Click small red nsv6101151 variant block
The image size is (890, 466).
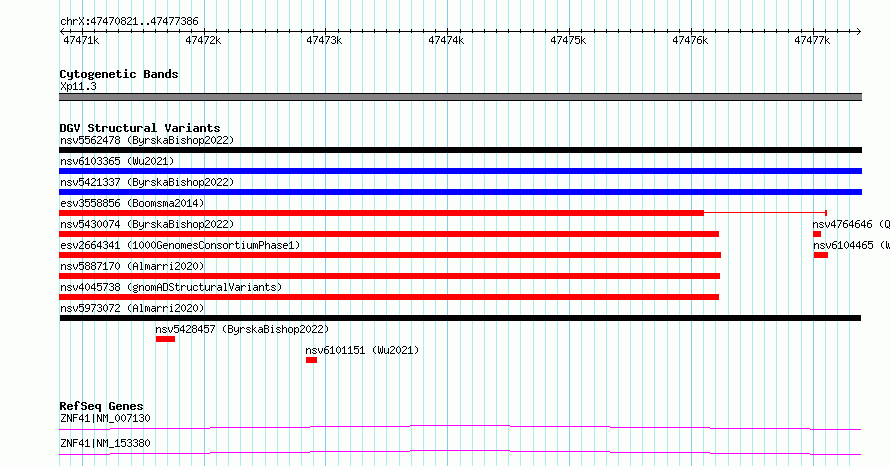pos(311,360)
